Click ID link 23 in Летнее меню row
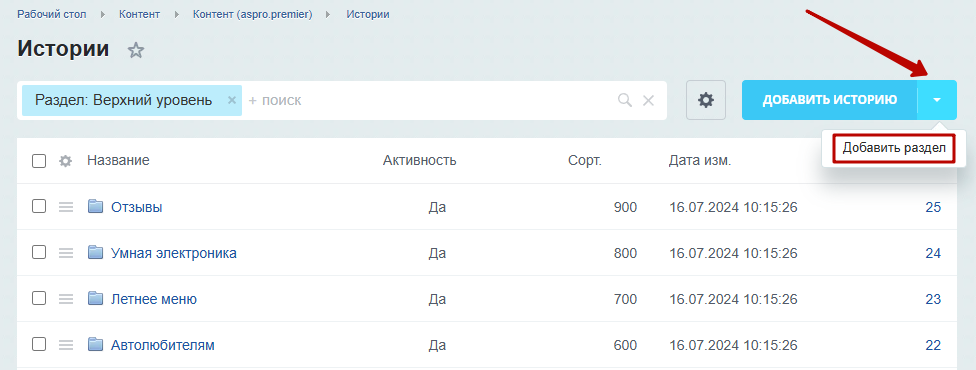This screenshot has height=370, width=976. (933, 299)
